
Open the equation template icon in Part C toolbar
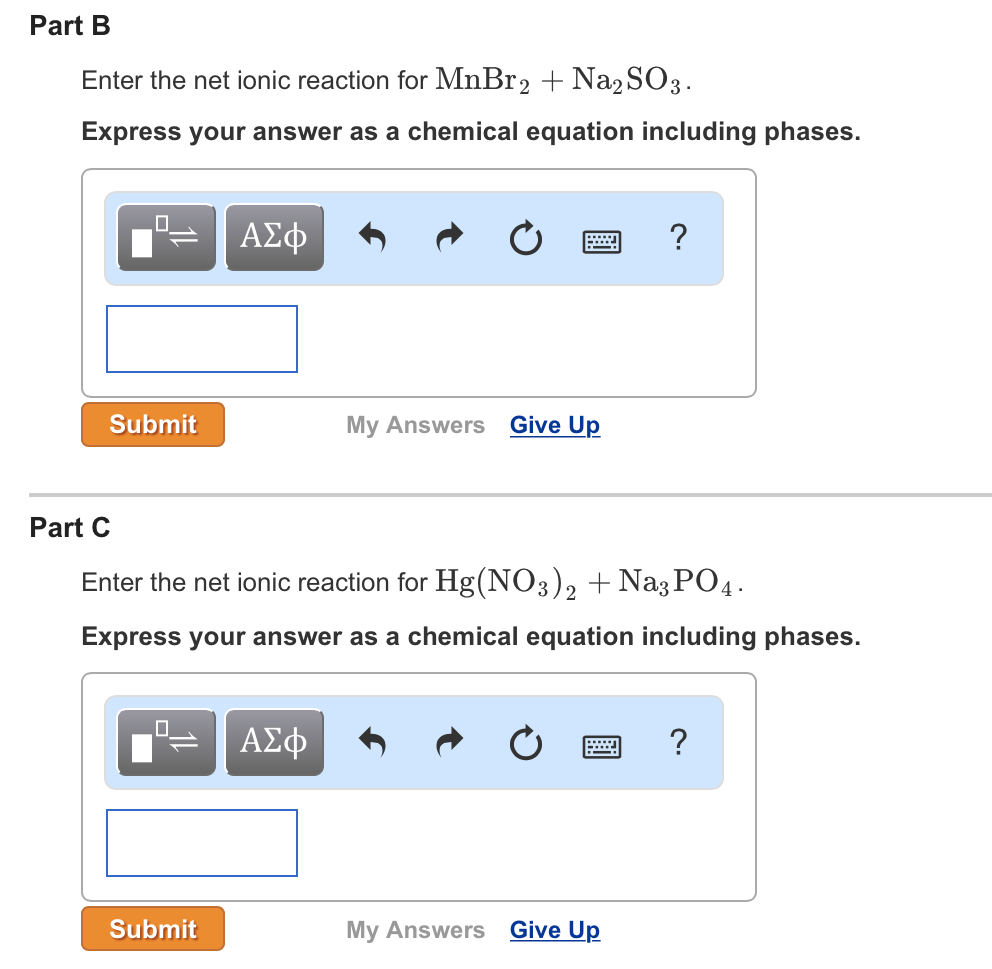point(166,742)
